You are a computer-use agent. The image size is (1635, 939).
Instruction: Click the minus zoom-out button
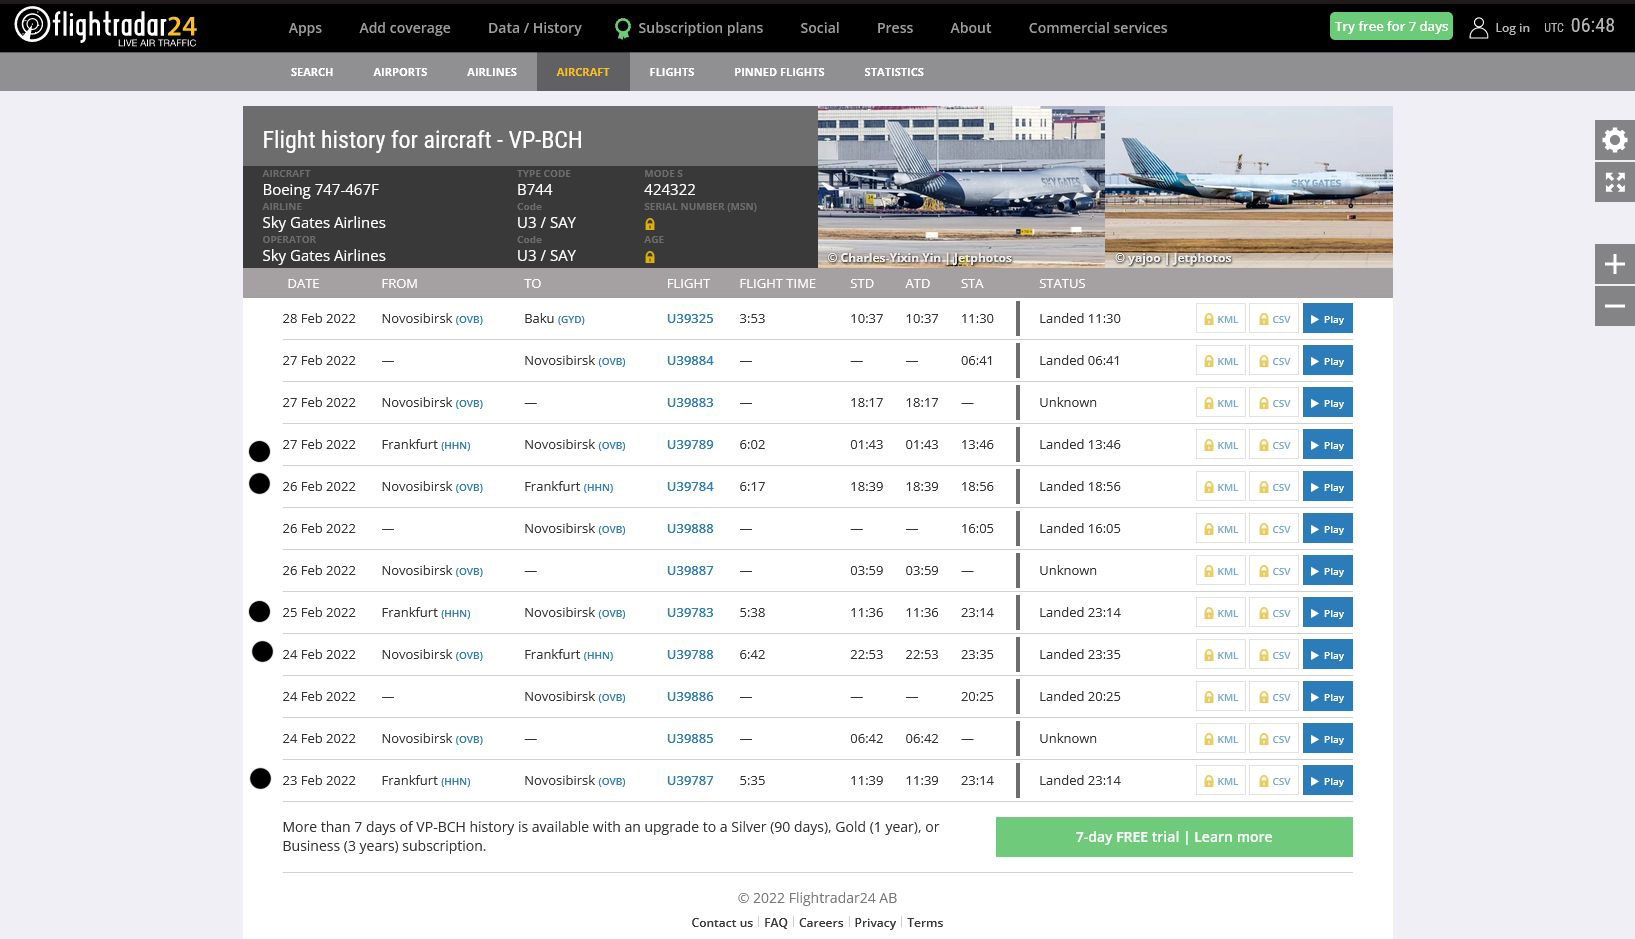1614,306
